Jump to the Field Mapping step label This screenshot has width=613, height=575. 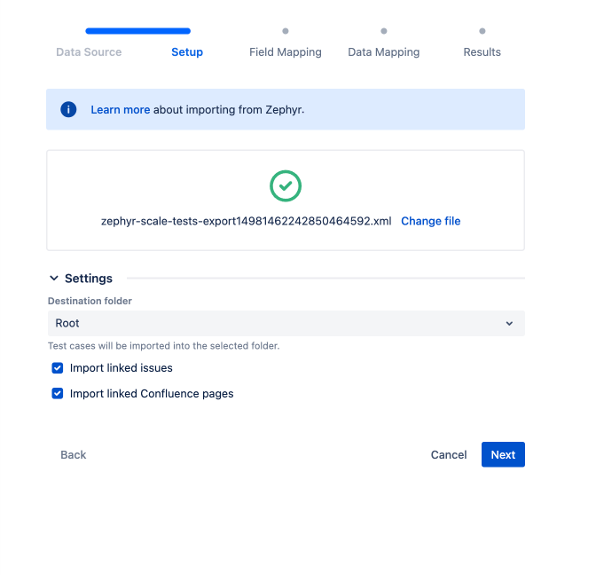point(285,52)
